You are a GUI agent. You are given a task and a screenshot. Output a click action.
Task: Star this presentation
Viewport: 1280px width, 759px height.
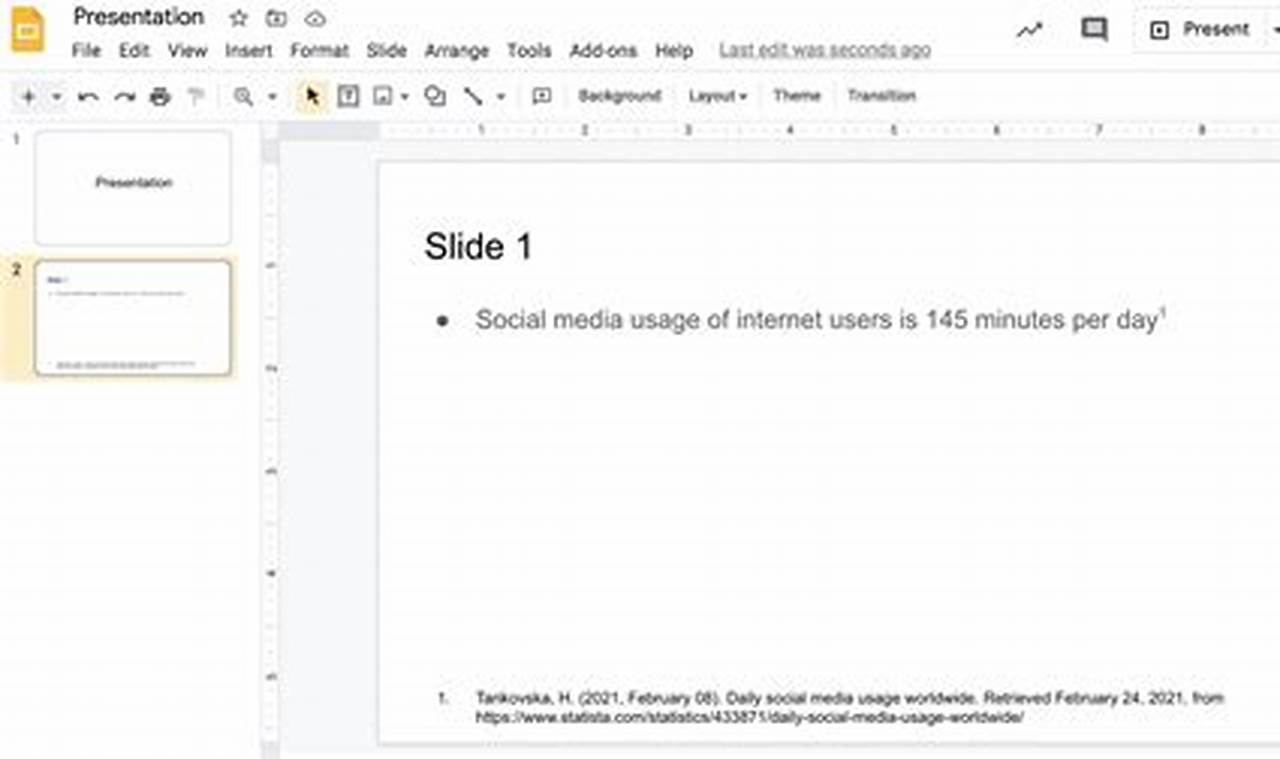(x=237, y=18)
